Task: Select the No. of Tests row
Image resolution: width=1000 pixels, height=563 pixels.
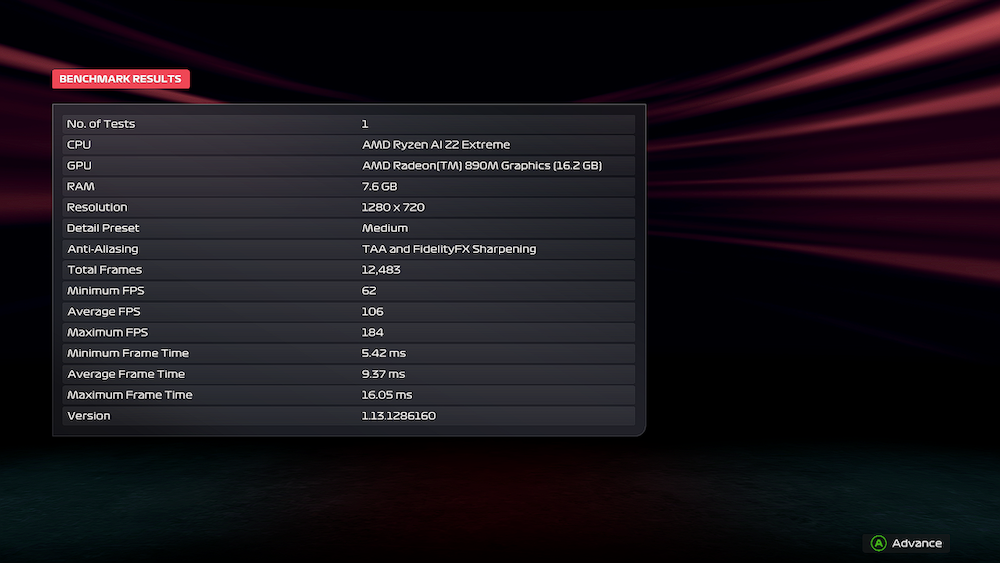Action: (x=348, y=124)
